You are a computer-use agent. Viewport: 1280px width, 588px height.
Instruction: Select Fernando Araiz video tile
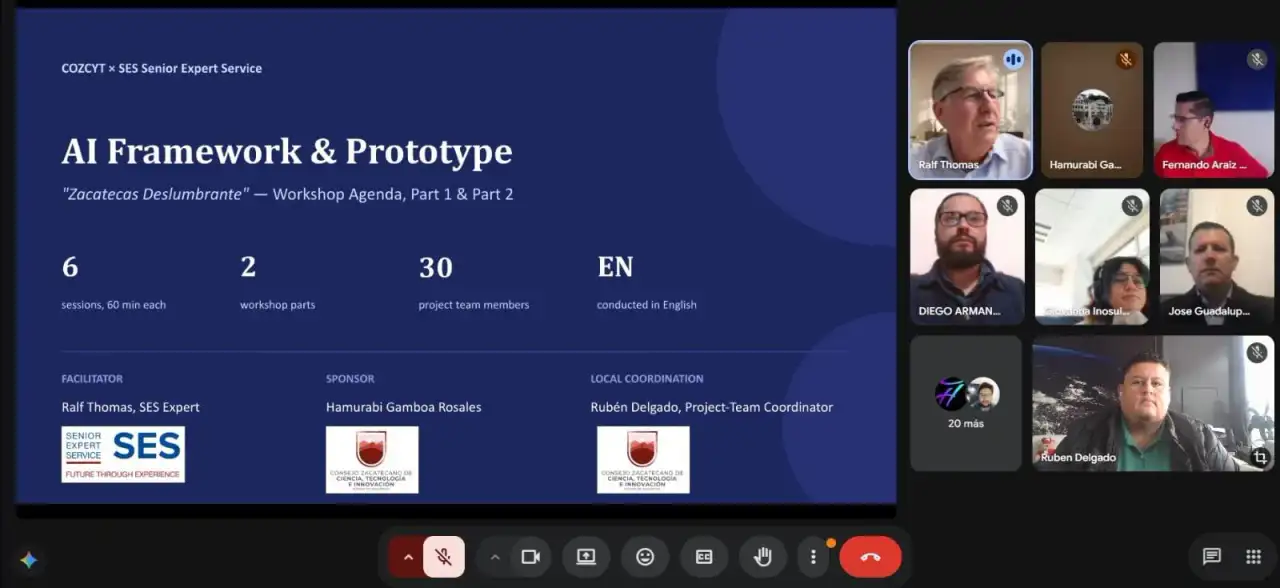1214,110
